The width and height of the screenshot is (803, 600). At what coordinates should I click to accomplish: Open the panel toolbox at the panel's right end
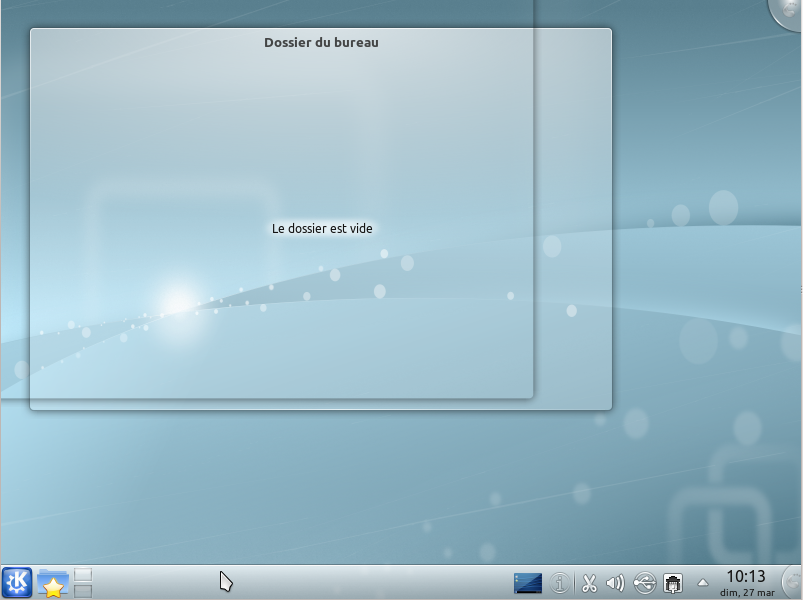pos(793,583)
